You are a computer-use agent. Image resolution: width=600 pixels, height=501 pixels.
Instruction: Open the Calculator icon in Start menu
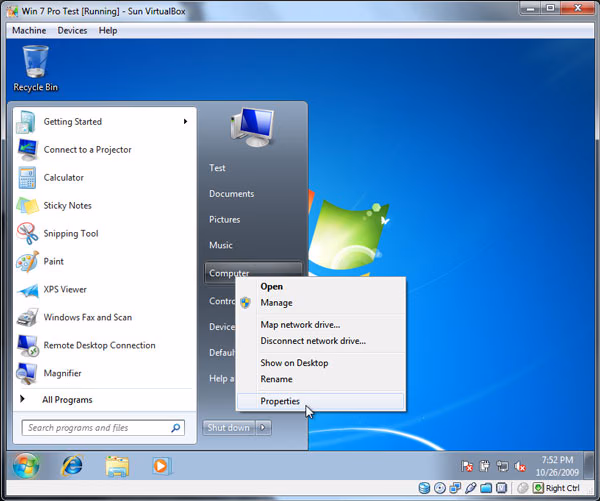27,178
